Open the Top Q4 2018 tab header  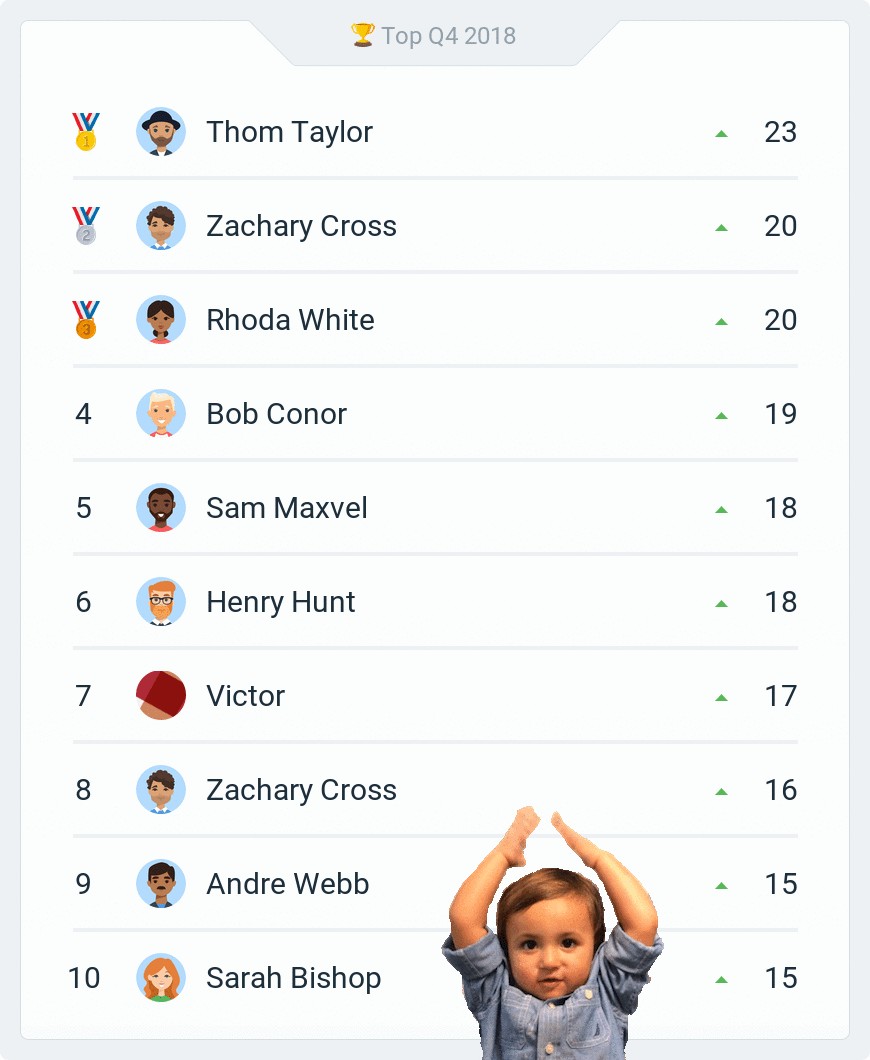coord(434,37)
